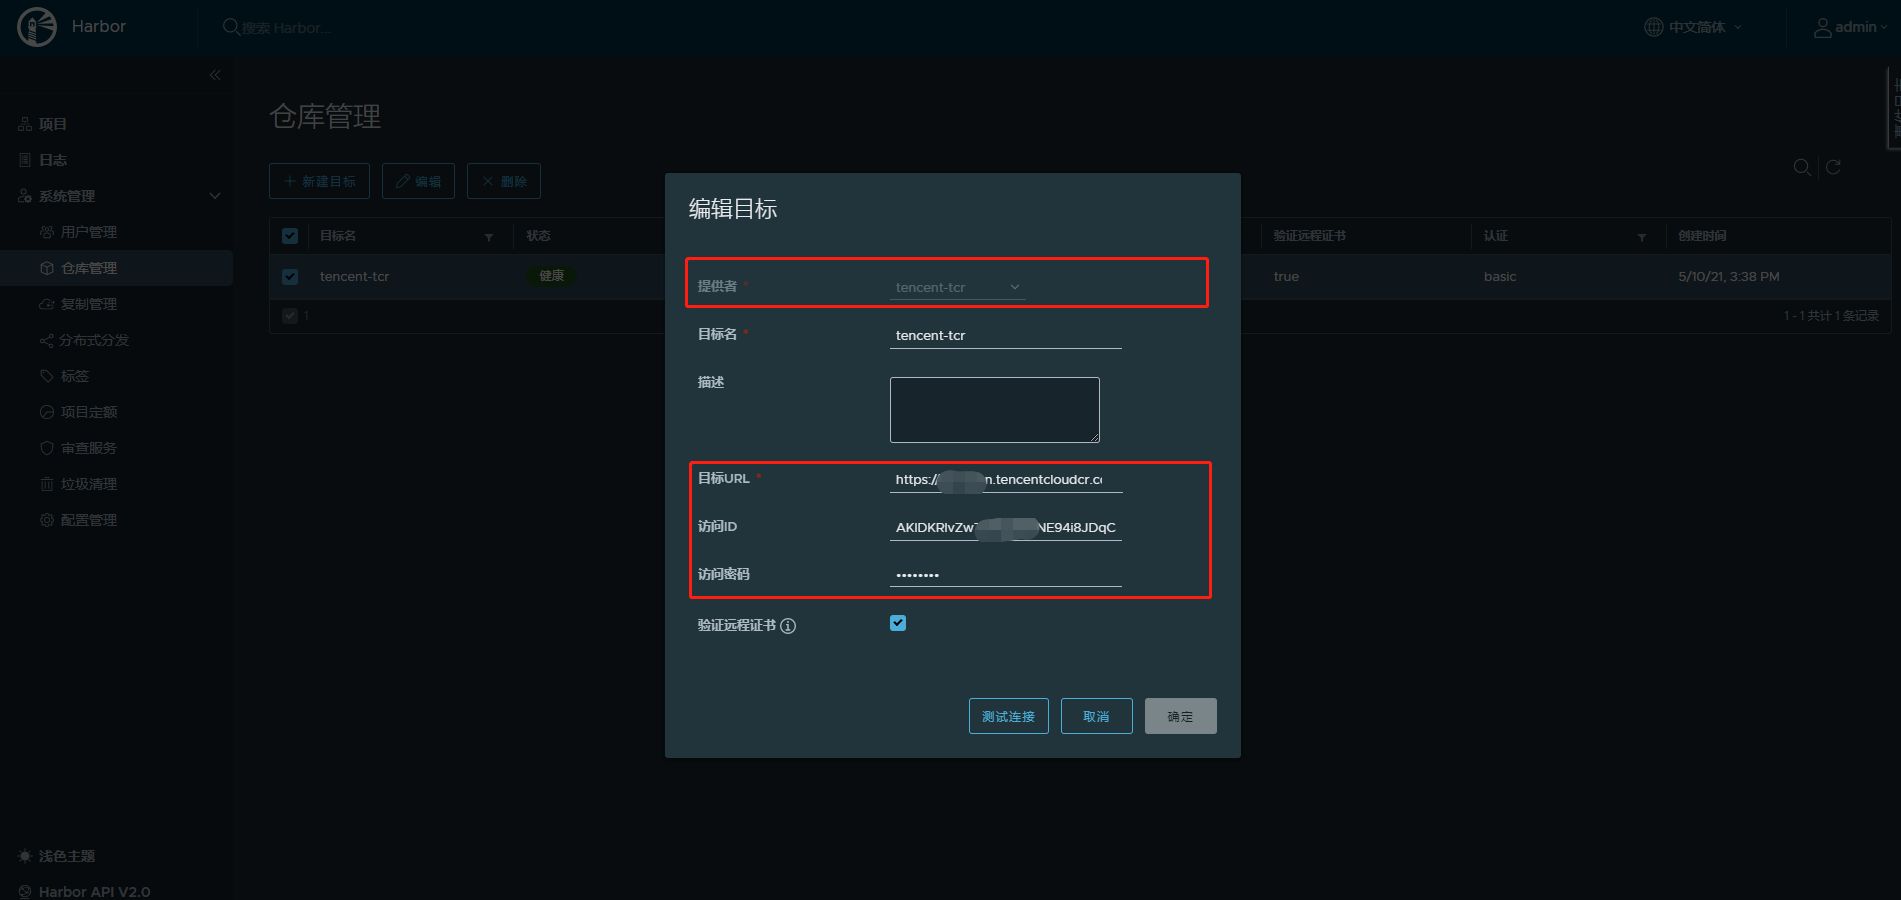Image resolution: width=1901 pixels, height=900 pixels.
Task: Filter the 目标名 column
Action: [x=489, y=237]
